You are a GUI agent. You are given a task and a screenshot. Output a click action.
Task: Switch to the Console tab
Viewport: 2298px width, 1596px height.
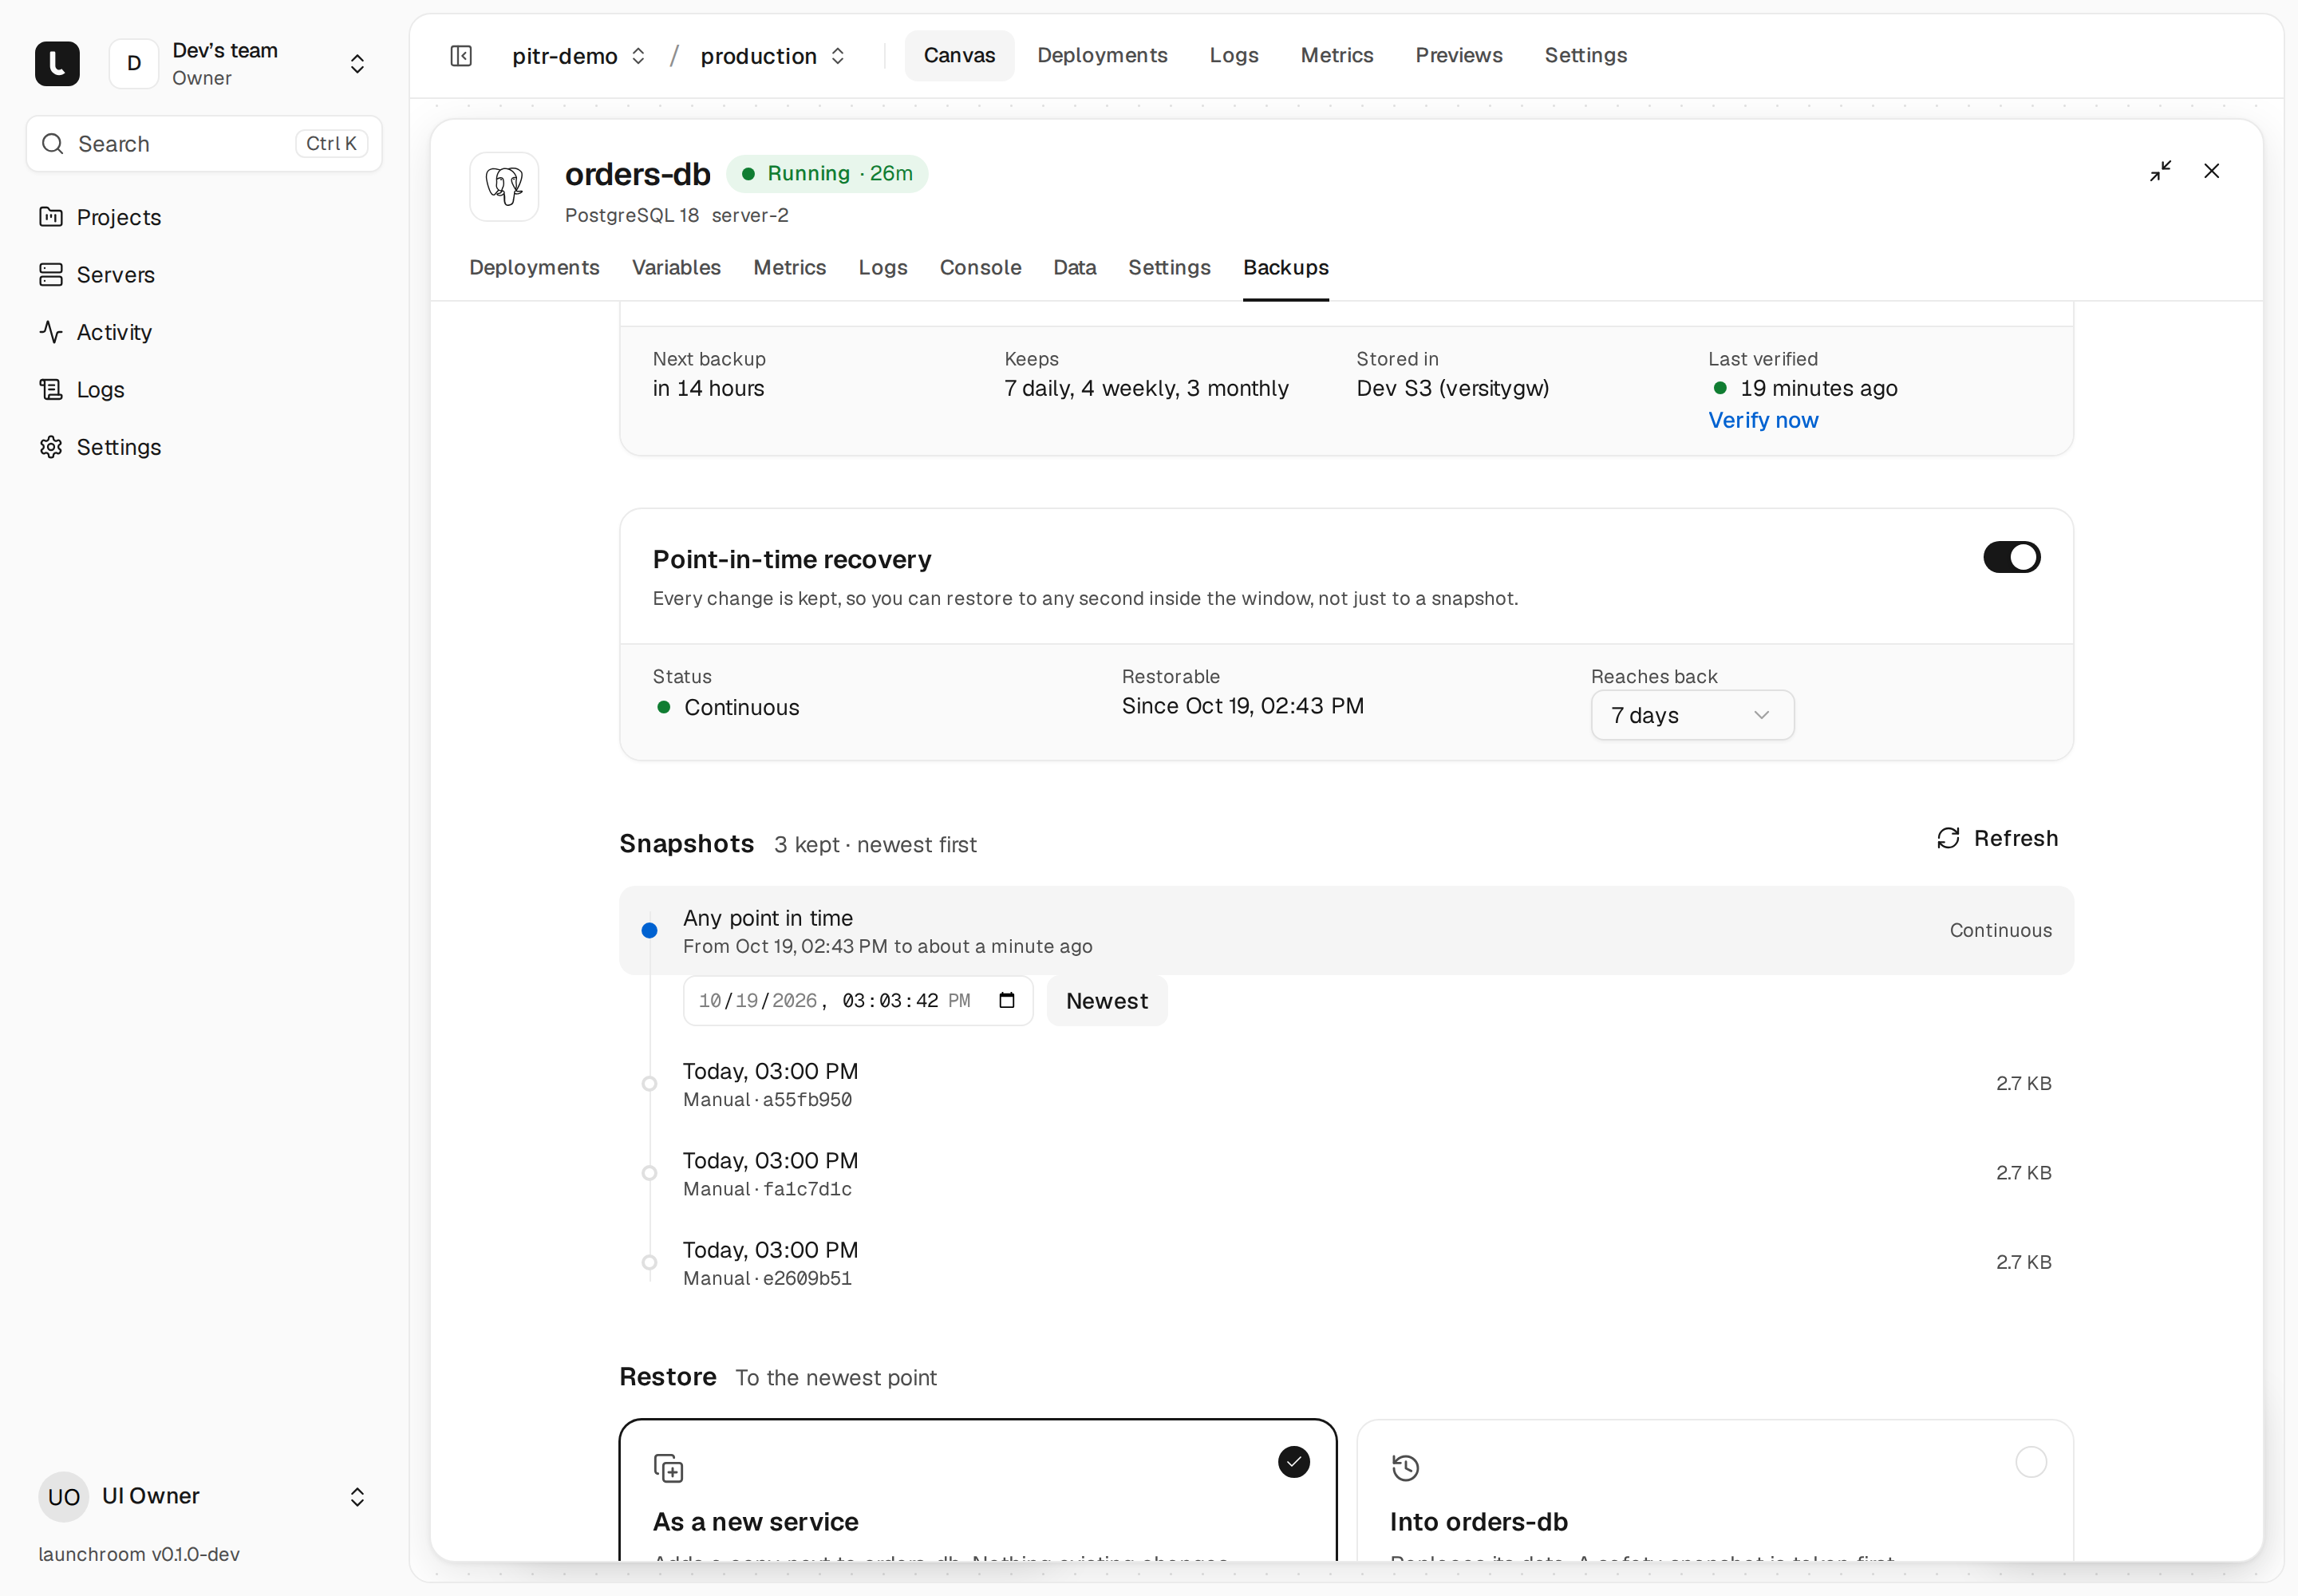[980, 268]
